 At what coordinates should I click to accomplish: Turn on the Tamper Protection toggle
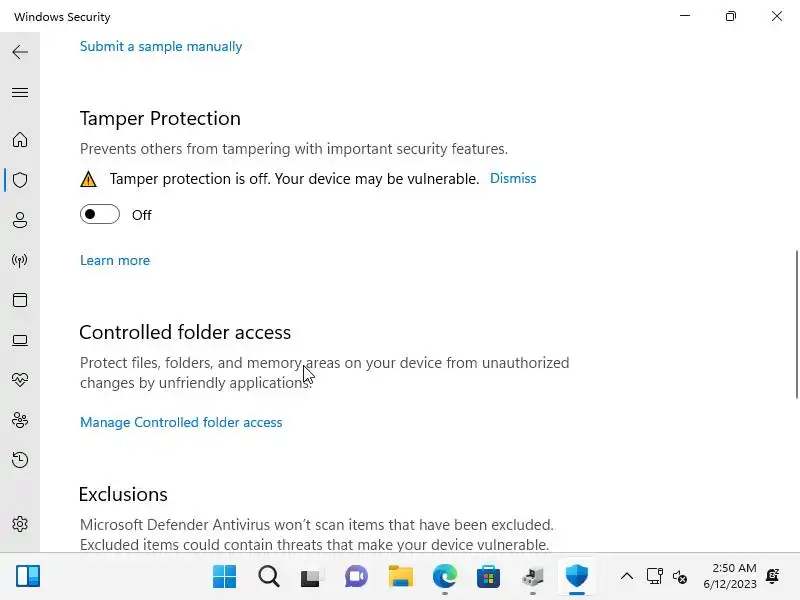click(100, 214)
